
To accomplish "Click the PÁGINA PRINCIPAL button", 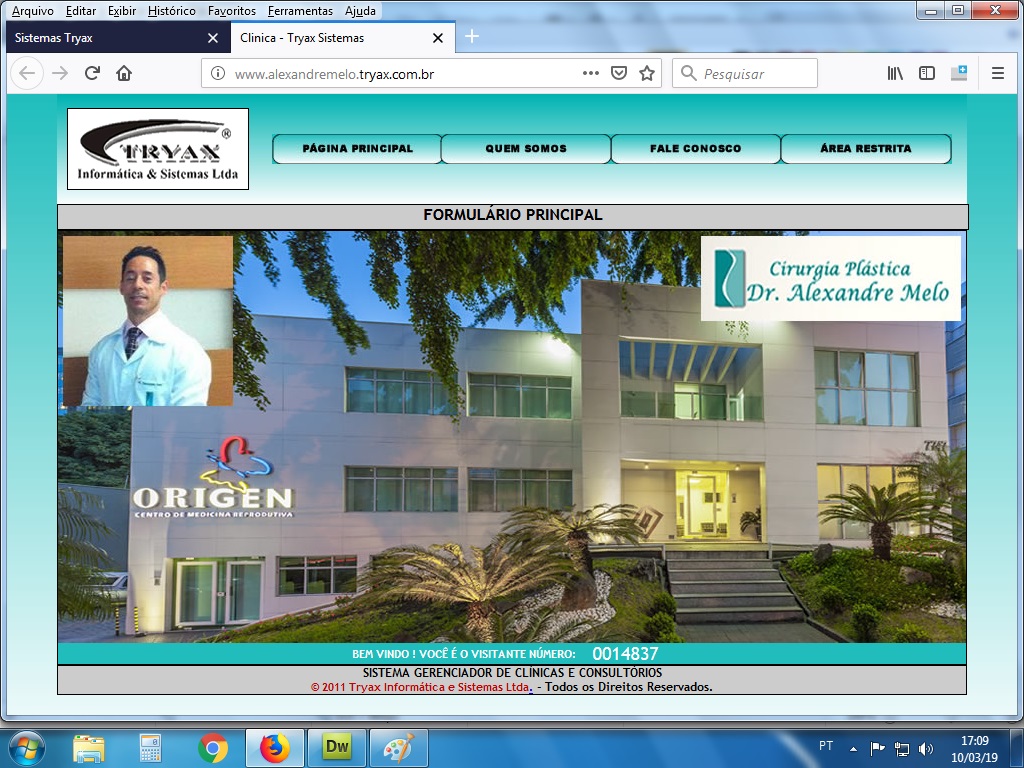I will point(357,148).
